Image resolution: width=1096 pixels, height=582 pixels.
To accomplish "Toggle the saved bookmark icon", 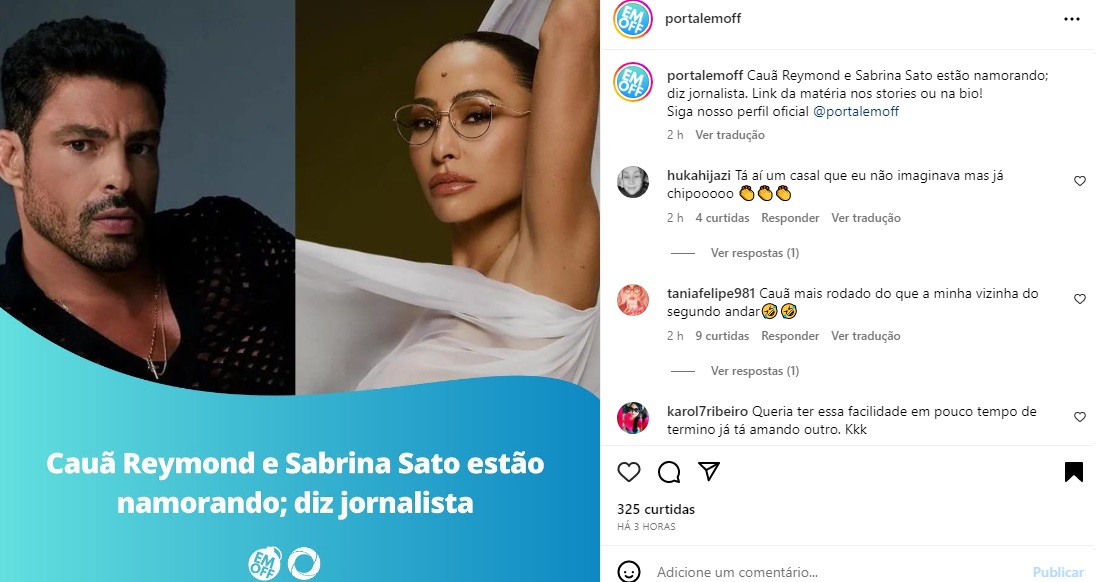I will (1074, 472).
